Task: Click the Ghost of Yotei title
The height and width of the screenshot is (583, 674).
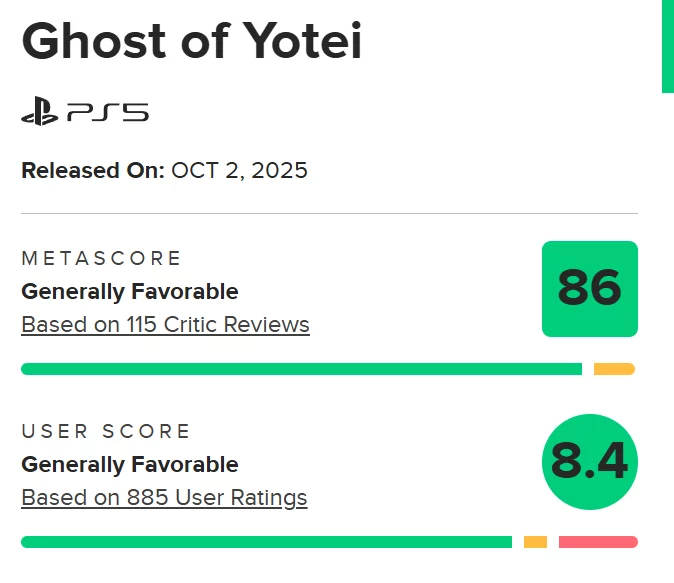Action: pos(191,41)
